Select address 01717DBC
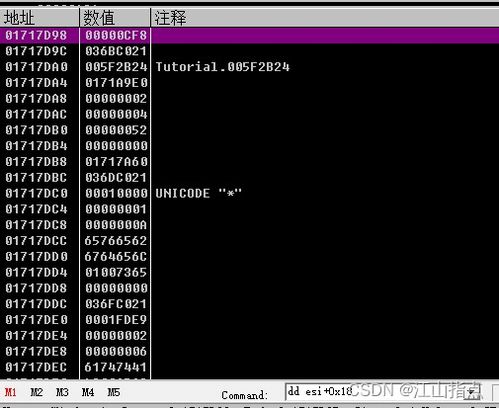Viewport: 499px width, 408px height. click(36, 178)
